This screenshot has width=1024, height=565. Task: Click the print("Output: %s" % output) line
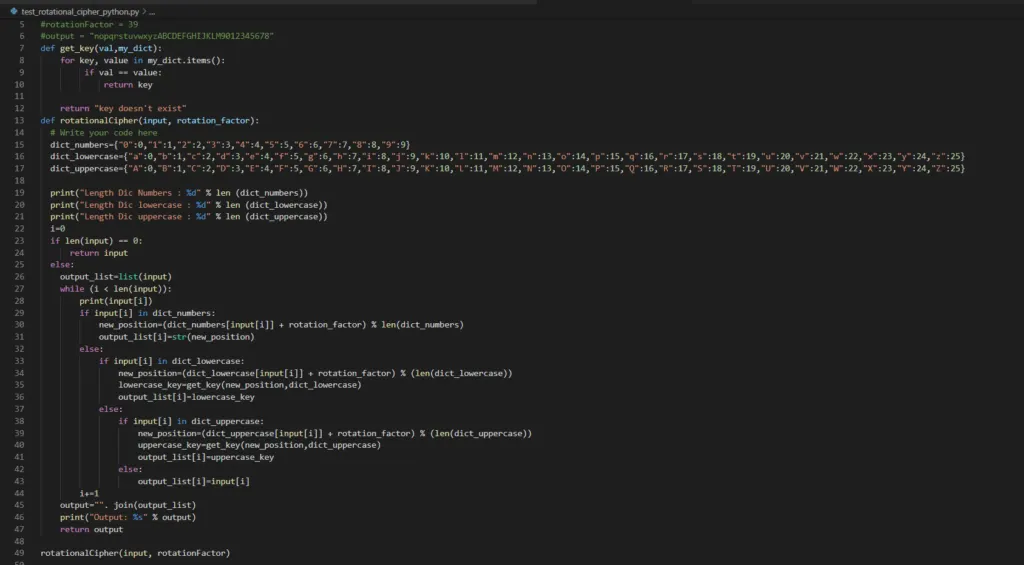tap(128, 517)
